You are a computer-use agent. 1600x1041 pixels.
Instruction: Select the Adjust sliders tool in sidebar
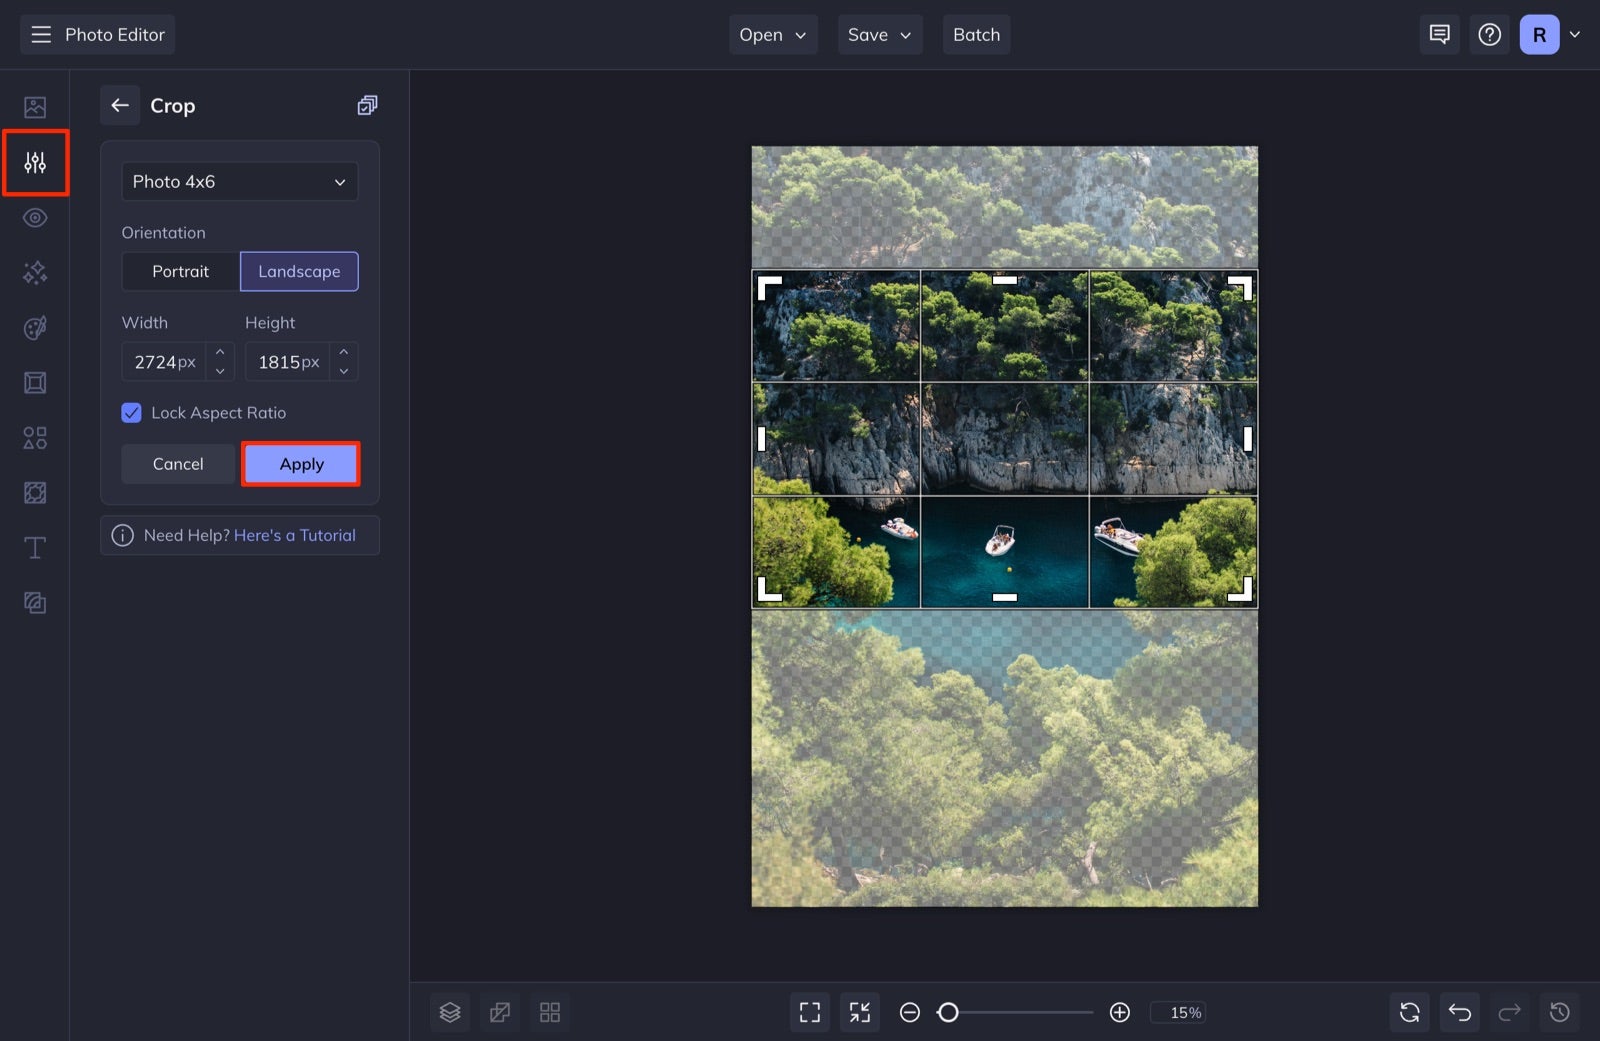click(x=35, y=162)
